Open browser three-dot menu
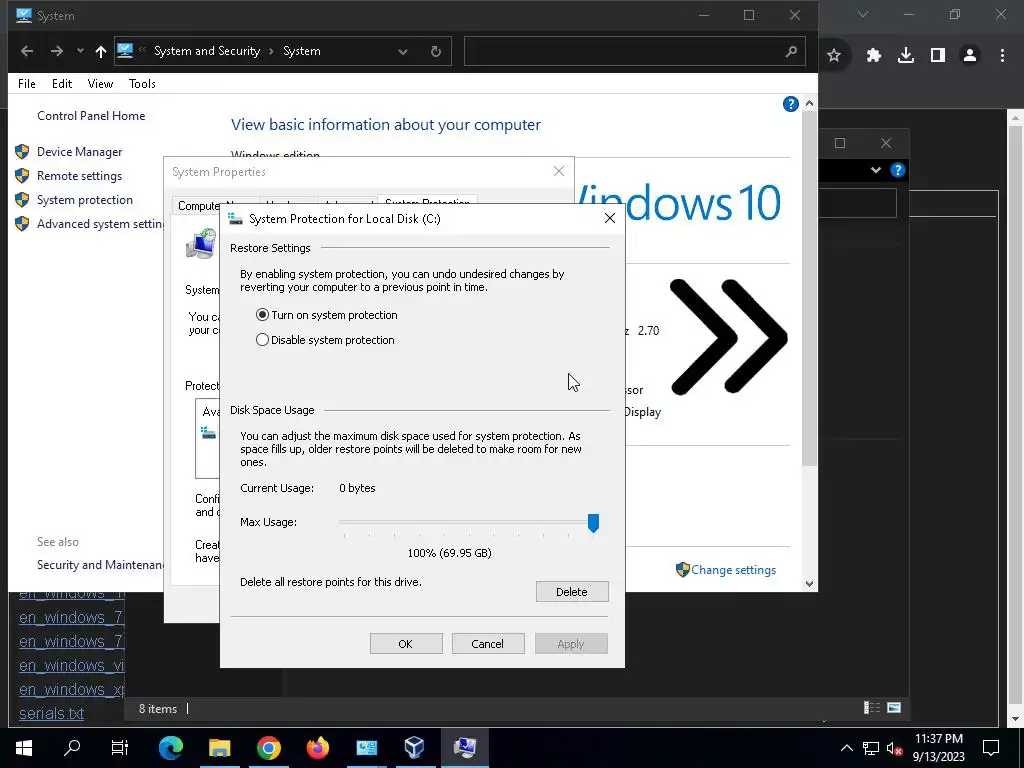The width and height of the screenshot is (1024, 768). tap(1002, 56)
